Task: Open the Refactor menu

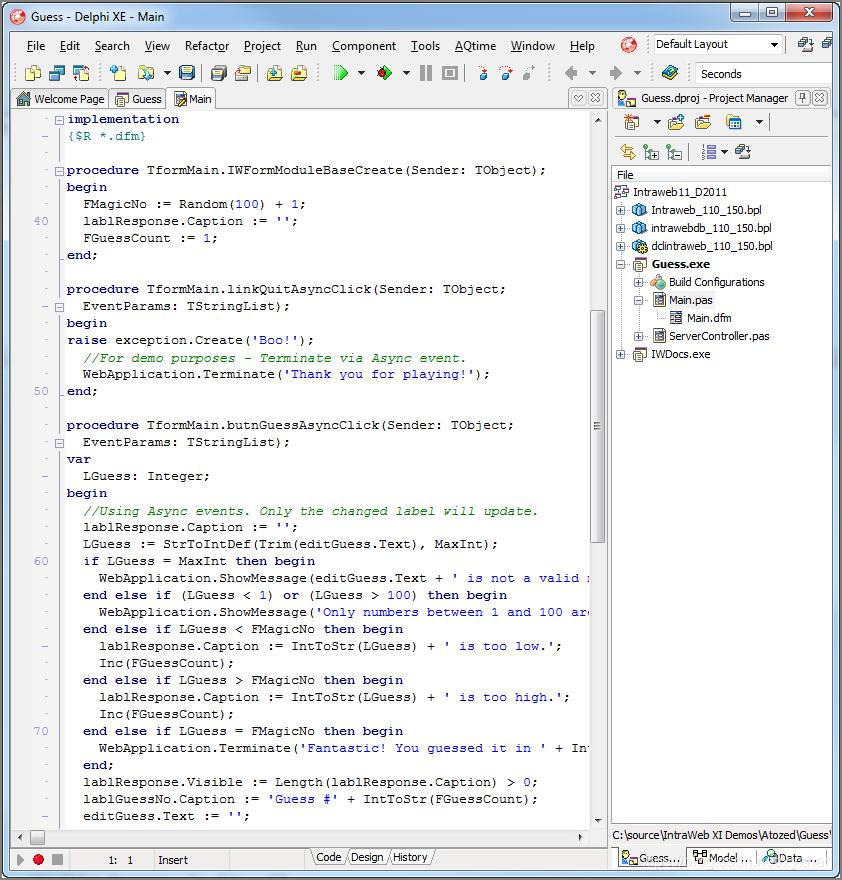Action: (207, 46)
